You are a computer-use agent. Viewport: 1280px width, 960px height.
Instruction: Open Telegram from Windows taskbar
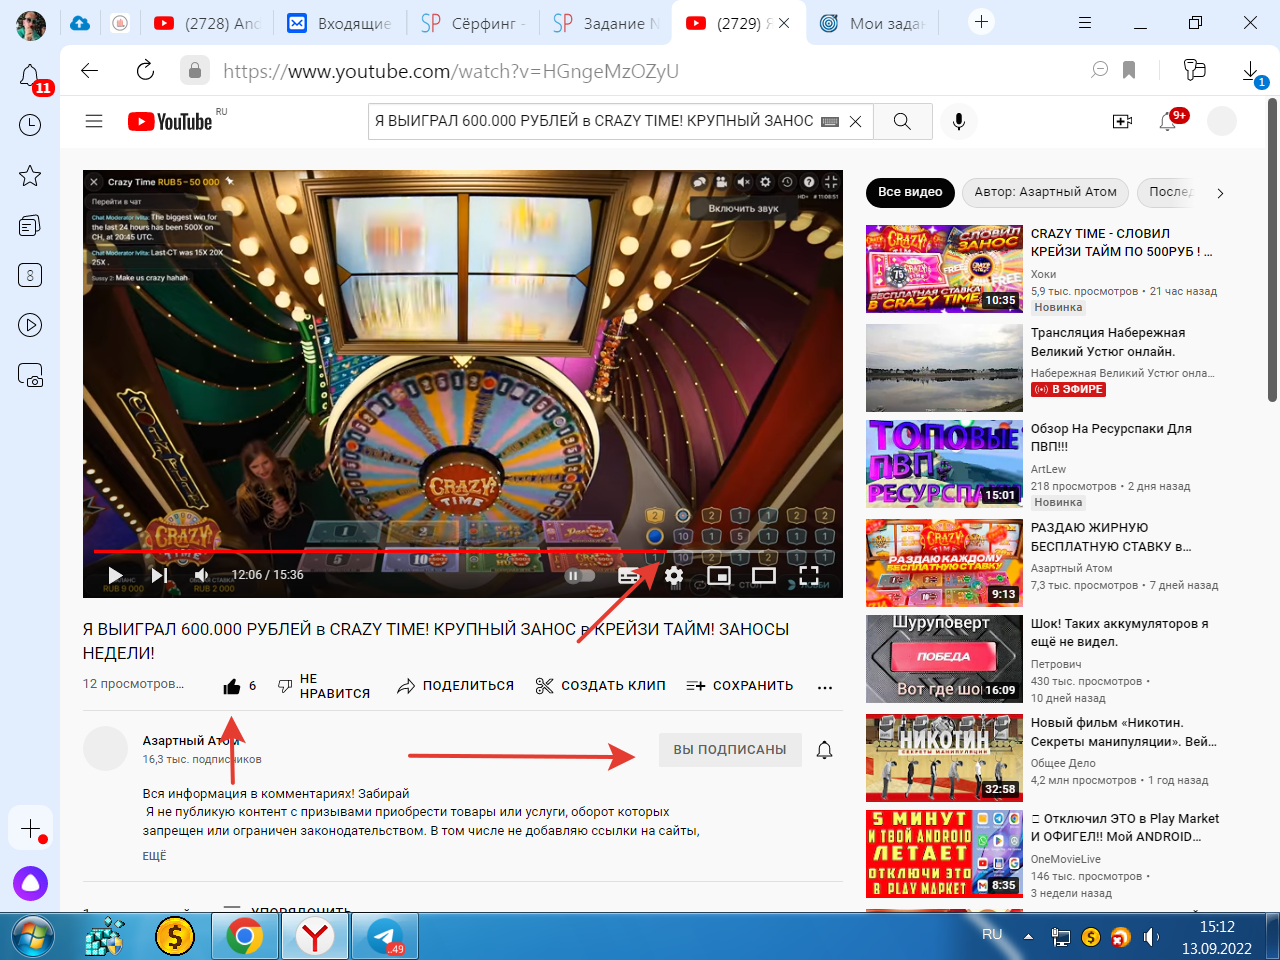[x=385, y=937]
